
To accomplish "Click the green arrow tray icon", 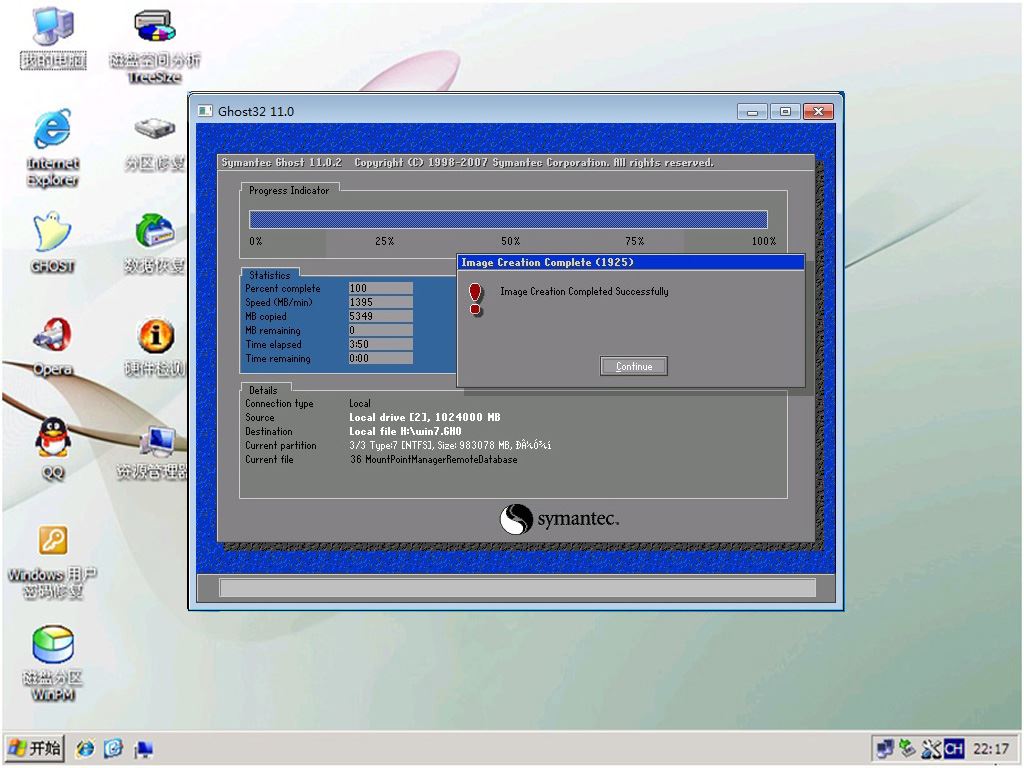I will (906, 748).
